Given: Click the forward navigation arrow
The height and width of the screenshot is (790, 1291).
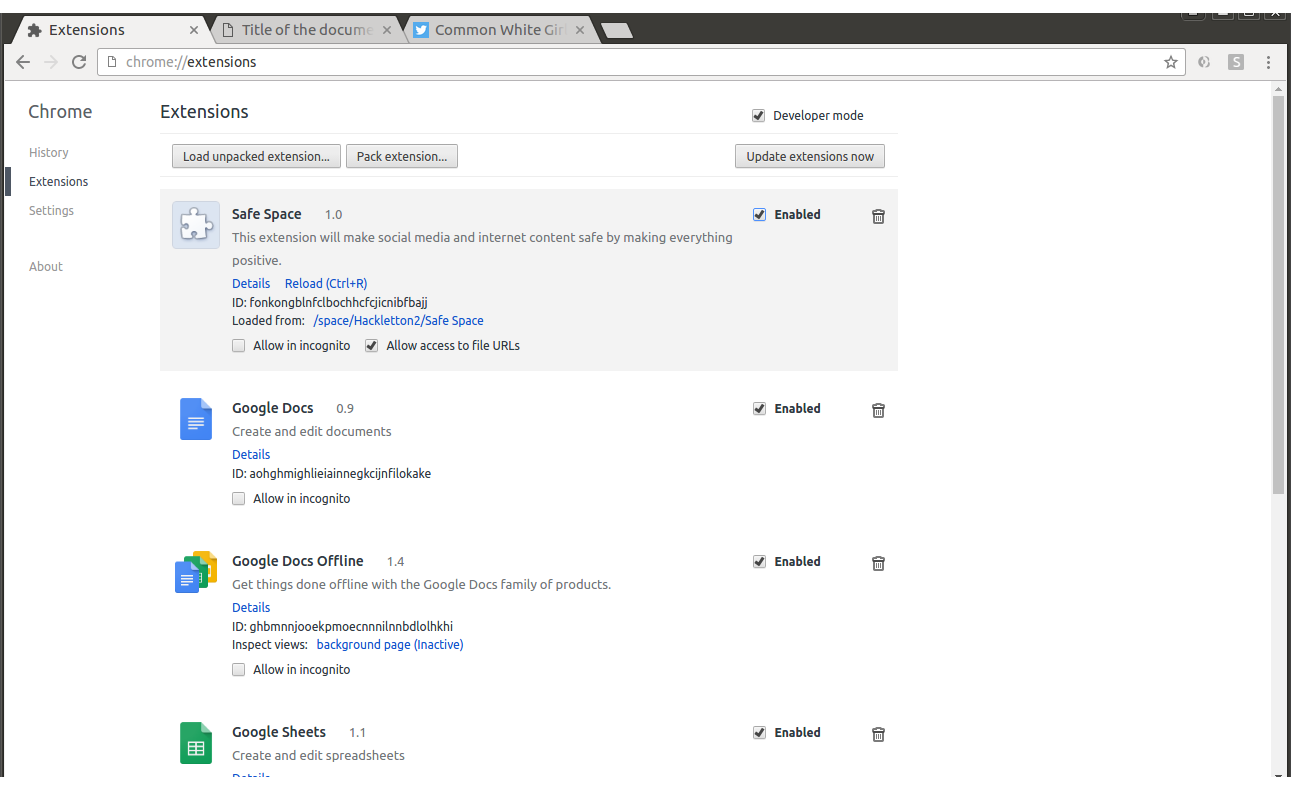Looking at the screenshot, I should pos(51,62).
